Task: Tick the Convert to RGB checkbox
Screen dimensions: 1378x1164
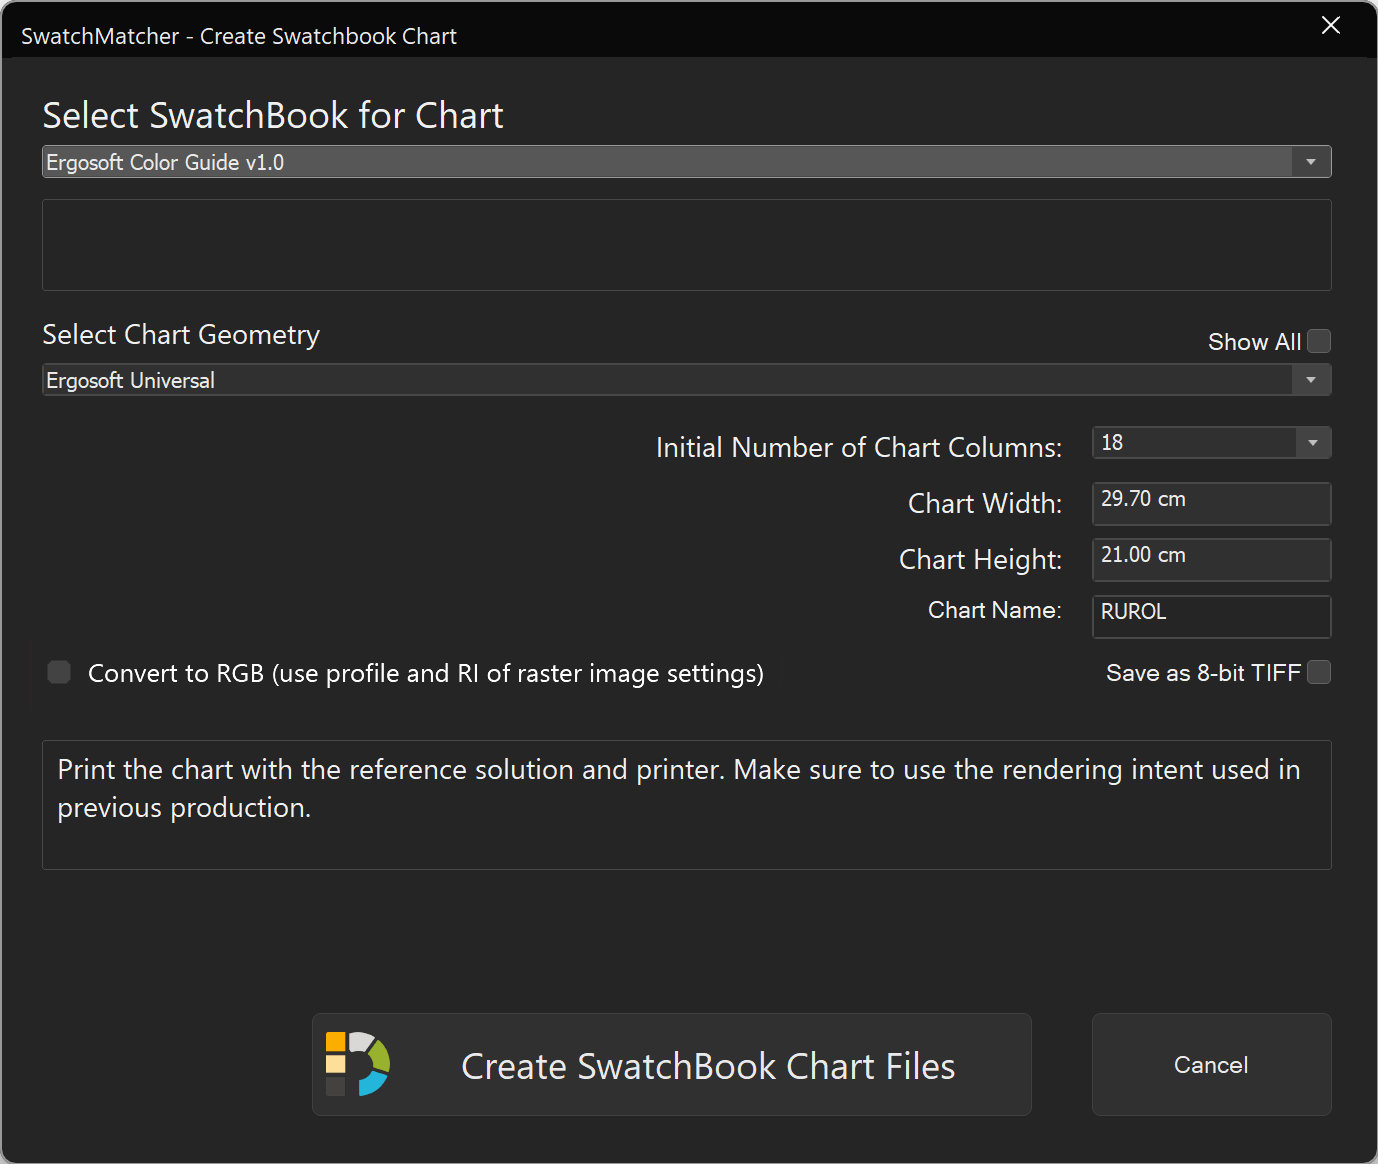Action: tap(59, 672)
